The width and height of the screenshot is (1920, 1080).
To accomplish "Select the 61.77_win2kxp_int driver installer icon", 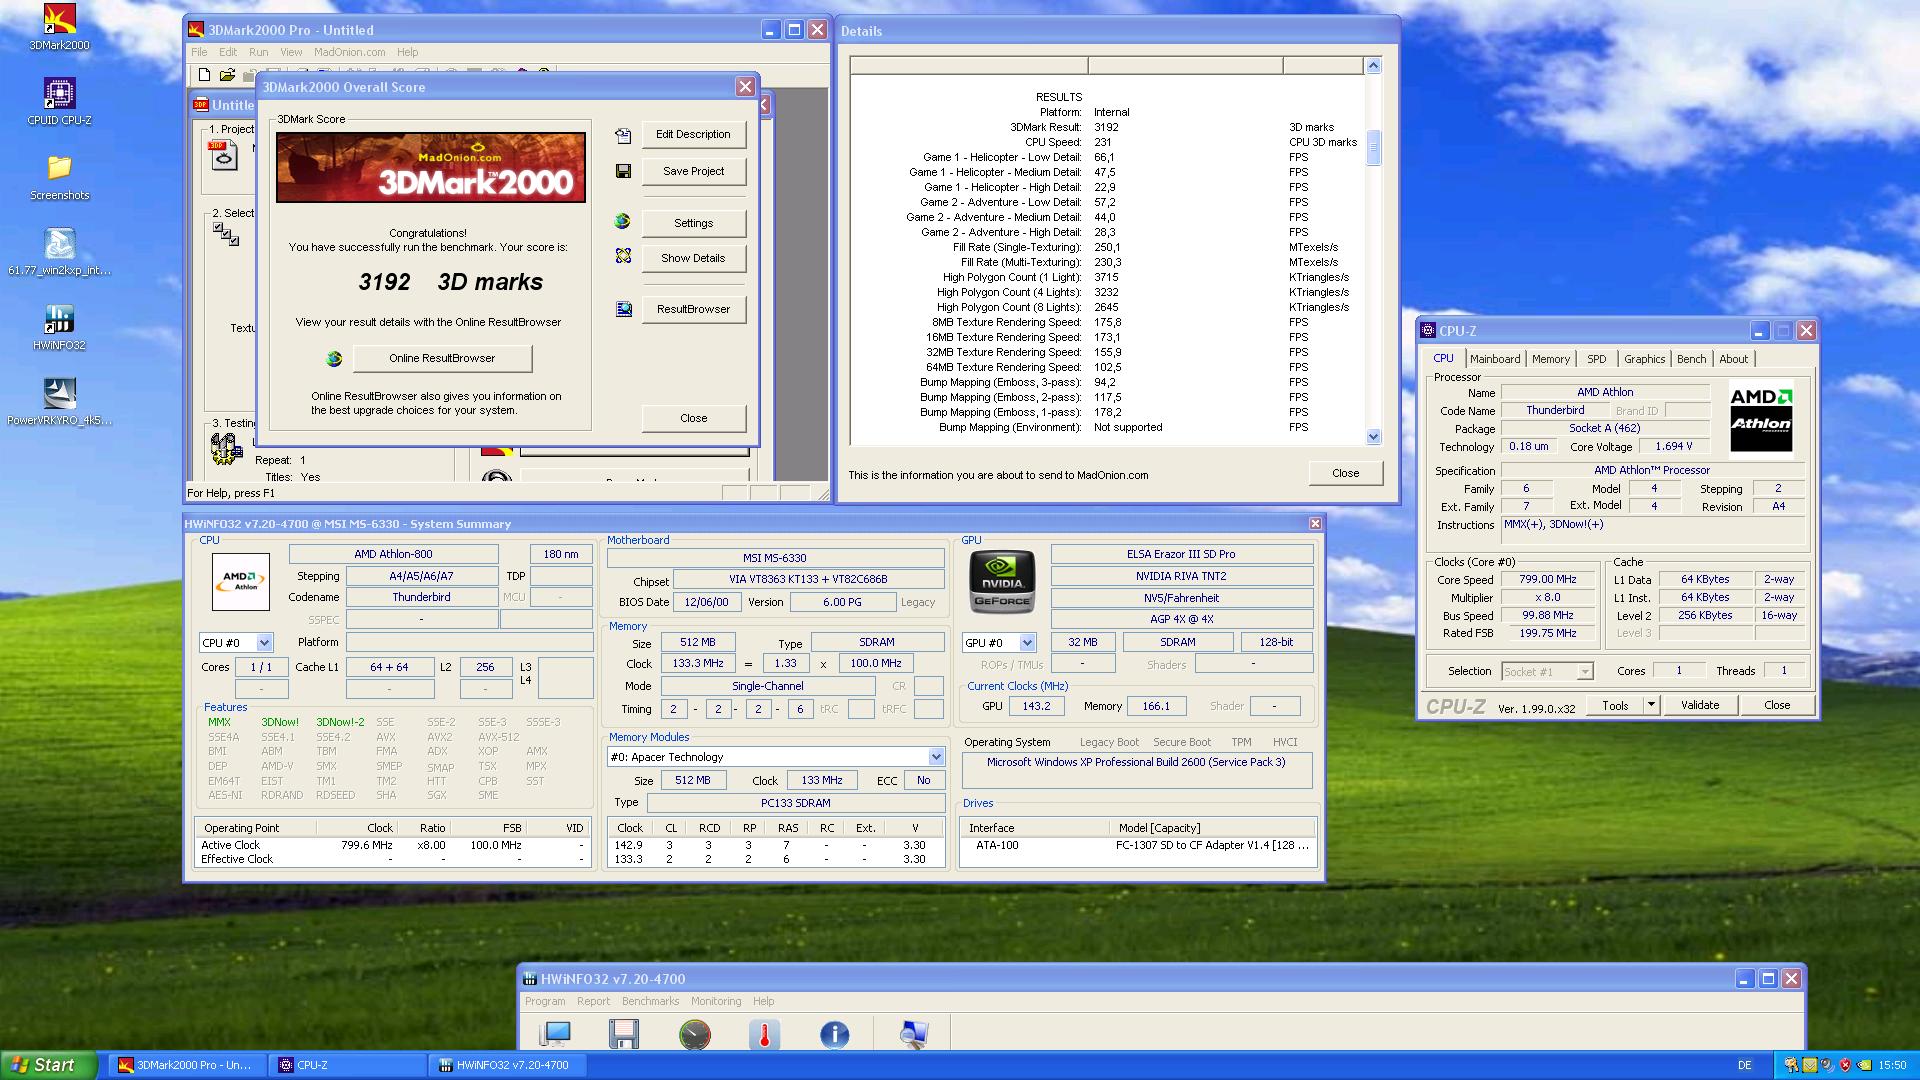I will (59, 252).
